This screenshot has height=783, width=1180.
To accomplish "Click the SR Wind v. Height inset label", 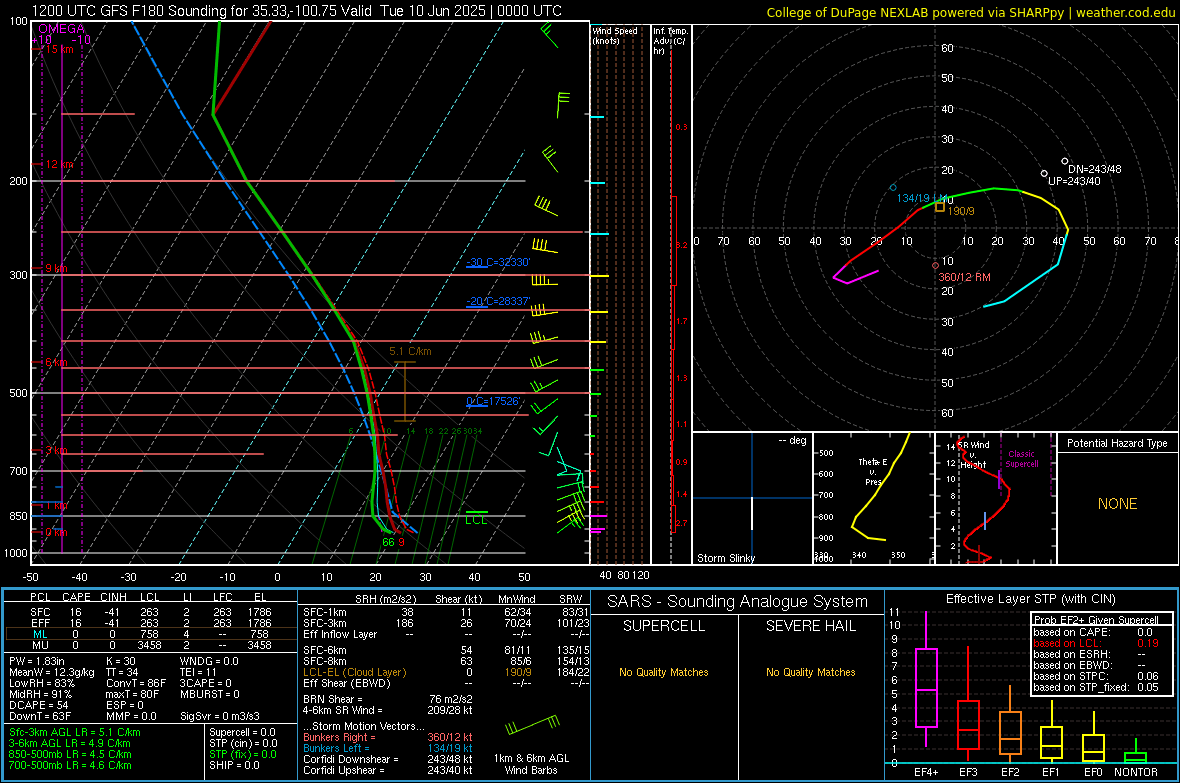I will point(973,455).
